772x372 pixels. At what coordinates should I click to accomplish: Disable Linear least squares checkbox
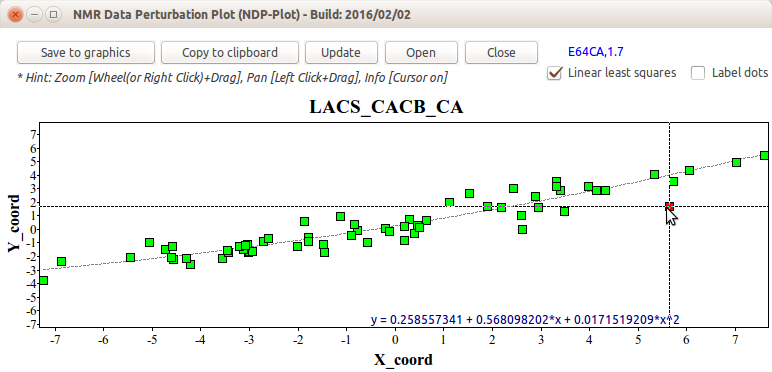(555, 73)
